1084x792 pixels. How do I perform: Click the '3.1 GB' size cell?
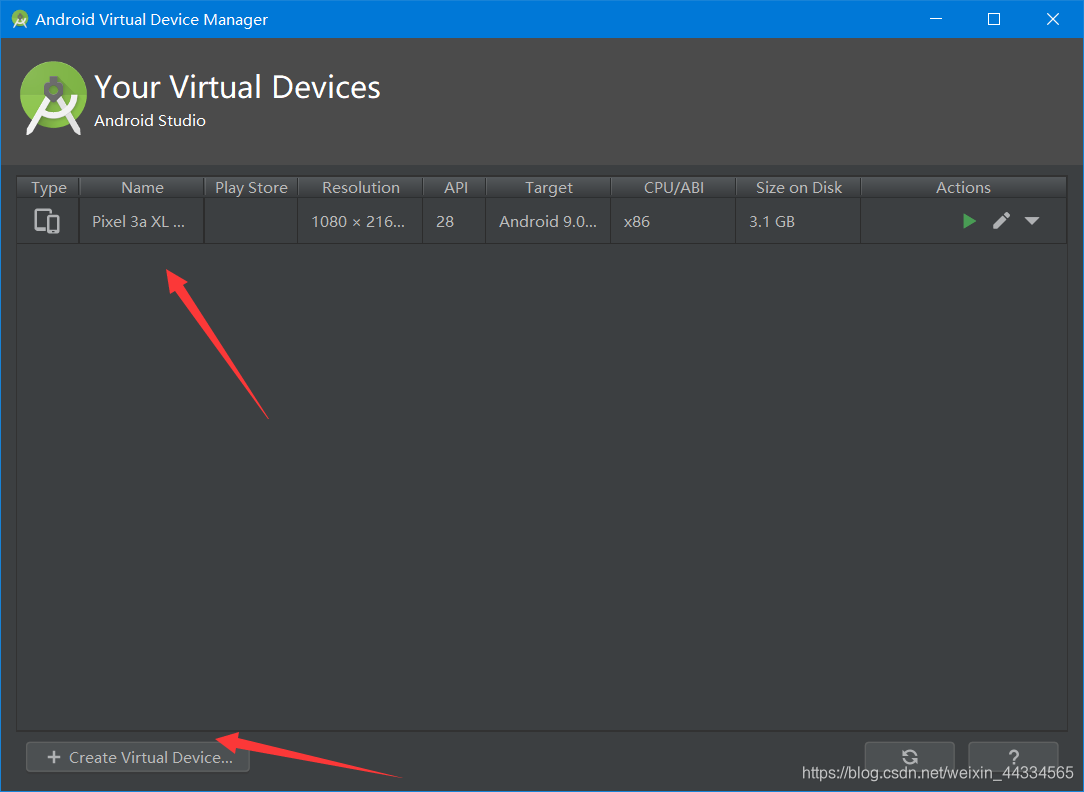point(798,221)
